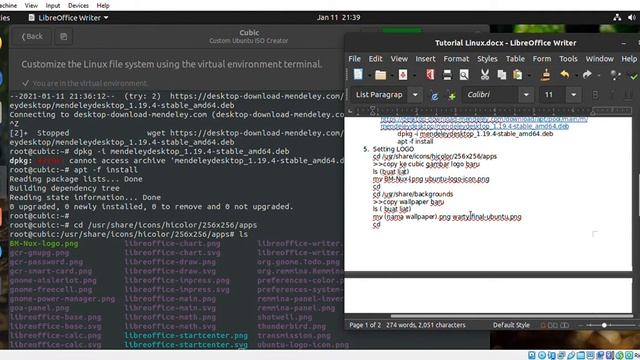This screenshot has height=360, width=640.
Task: Click the Back button in Cubic
Action: click(32, 37)
